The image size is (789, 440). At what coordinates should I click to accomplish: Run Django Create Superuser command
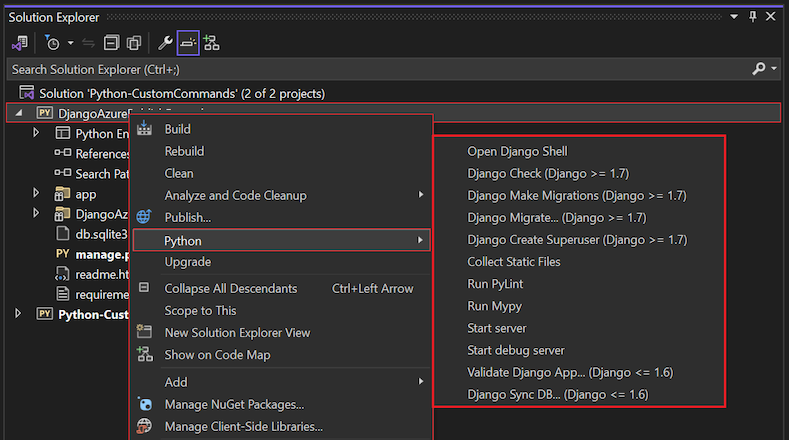[x=577, y=240]
